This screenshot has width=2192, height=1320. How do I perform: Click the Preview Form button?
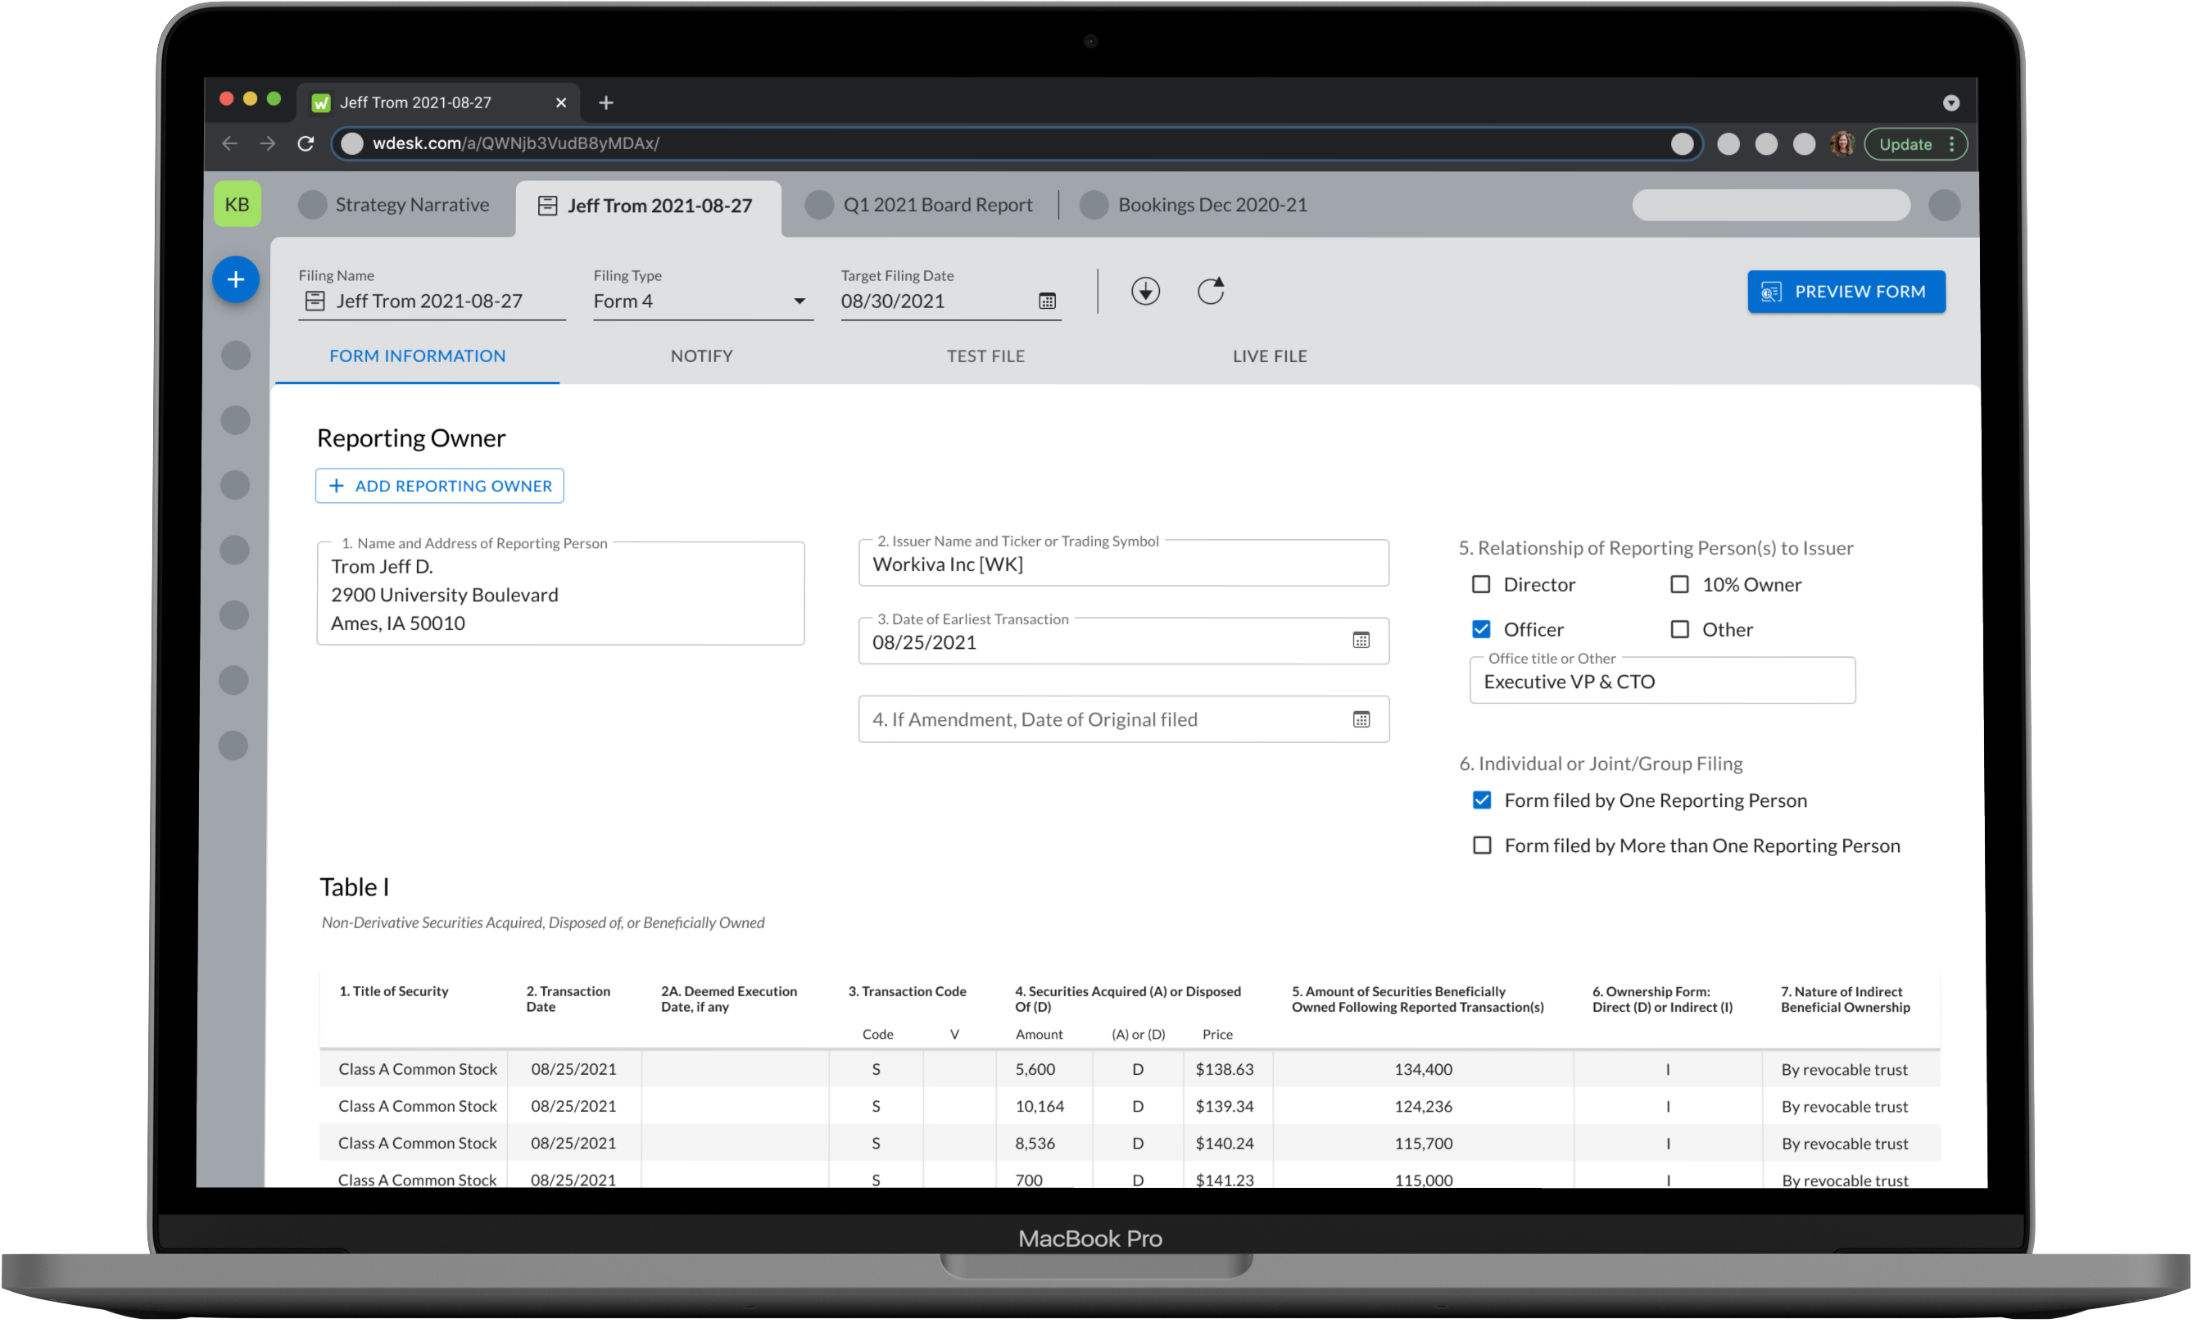click(1846, 292)
